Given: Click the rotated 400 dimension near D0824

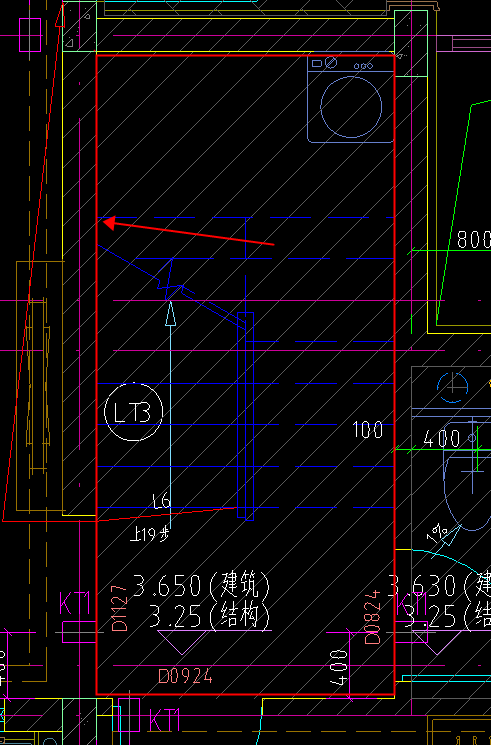Looking at the screenshot, I should [x=338, y=668].
